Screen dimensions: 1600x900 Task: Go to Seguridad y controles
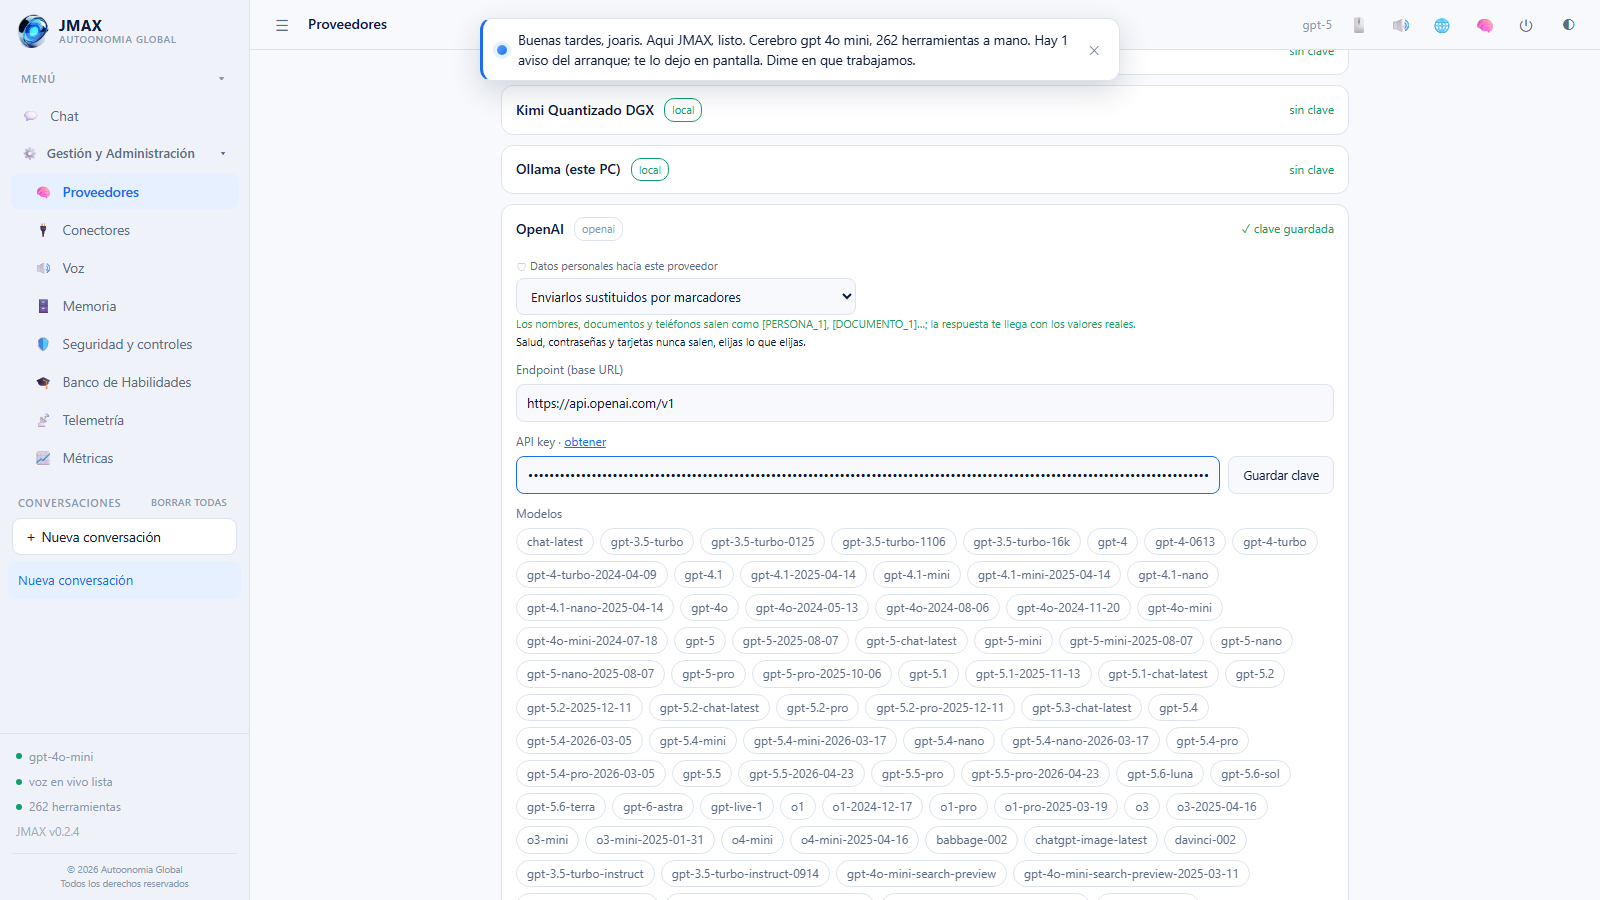tap(125, 344)
